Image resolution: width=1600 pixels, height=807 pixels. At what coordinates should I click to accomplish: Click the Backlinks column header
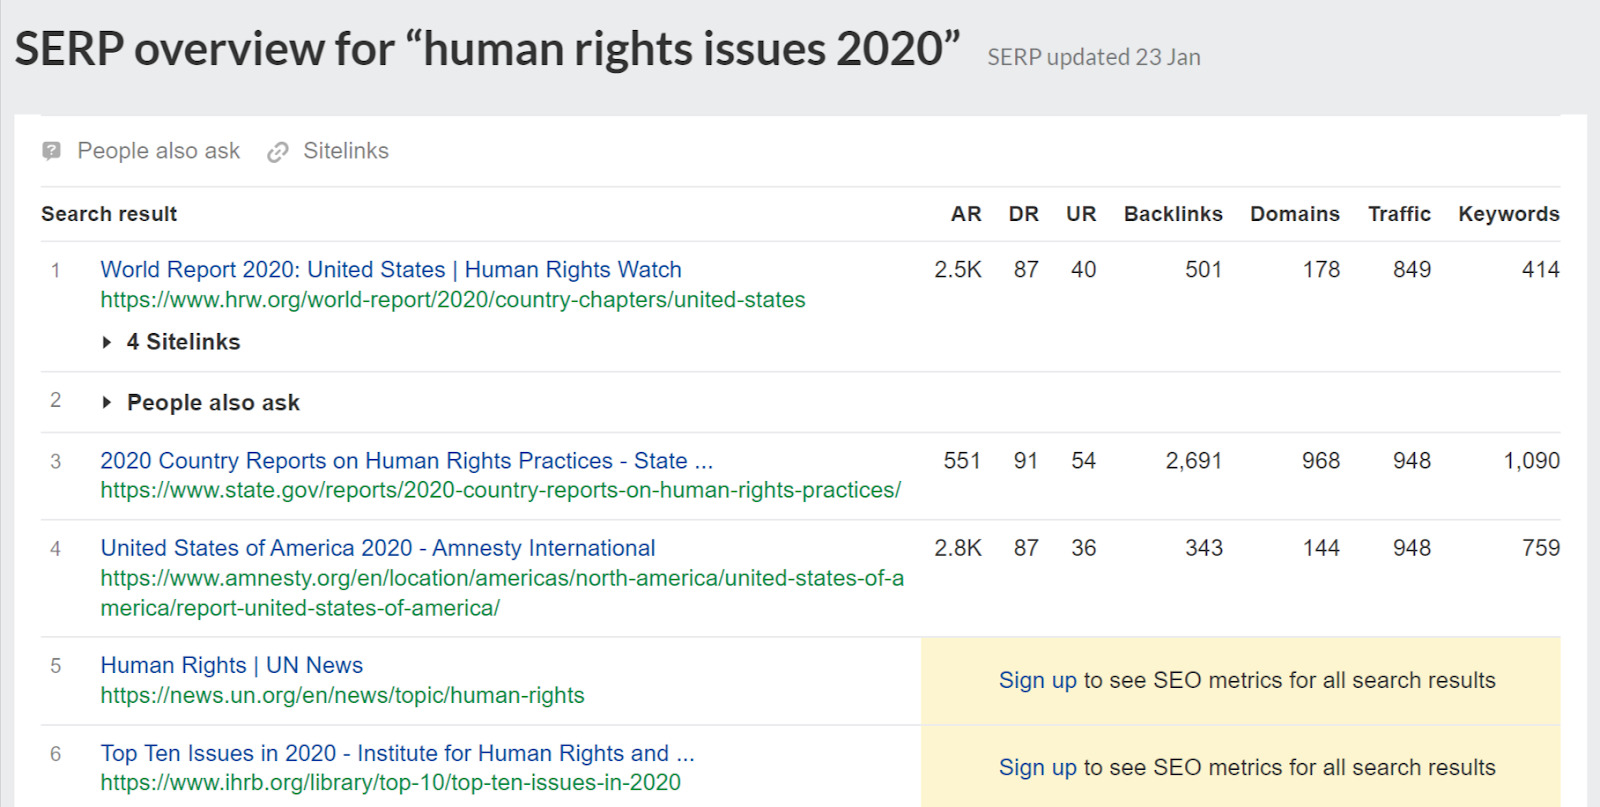point(1173,214)
